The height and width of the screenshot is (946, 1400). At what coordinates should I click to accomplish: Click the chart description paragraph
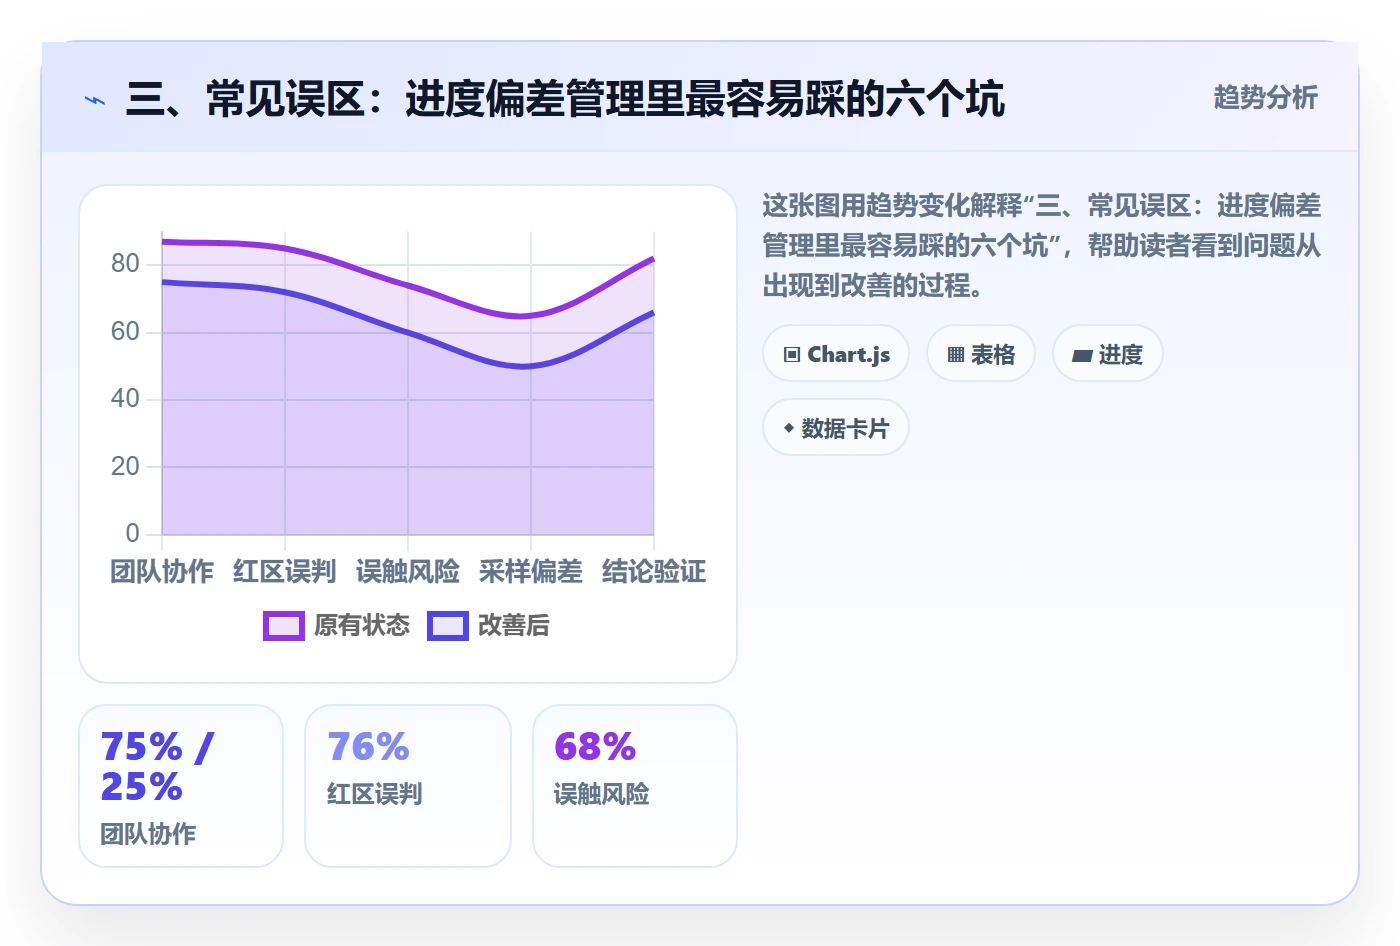tap(1042, 246)
